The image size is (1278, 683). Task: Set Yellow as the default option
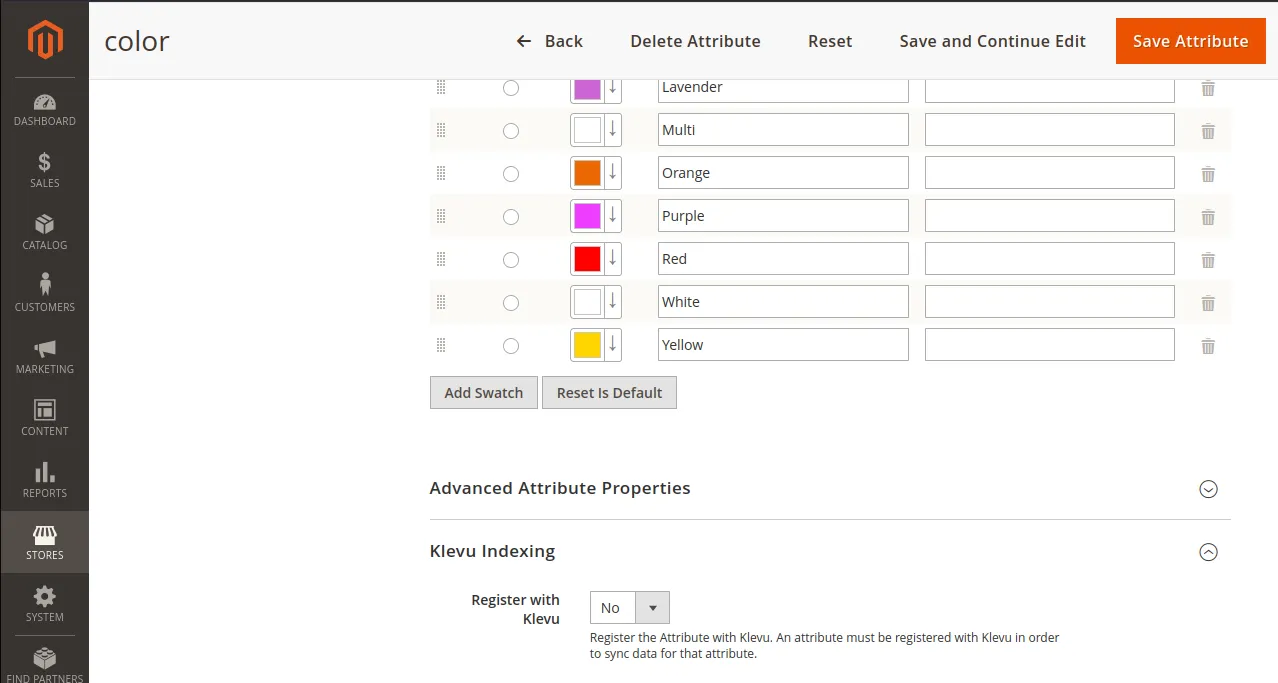(x=511, y=346)
